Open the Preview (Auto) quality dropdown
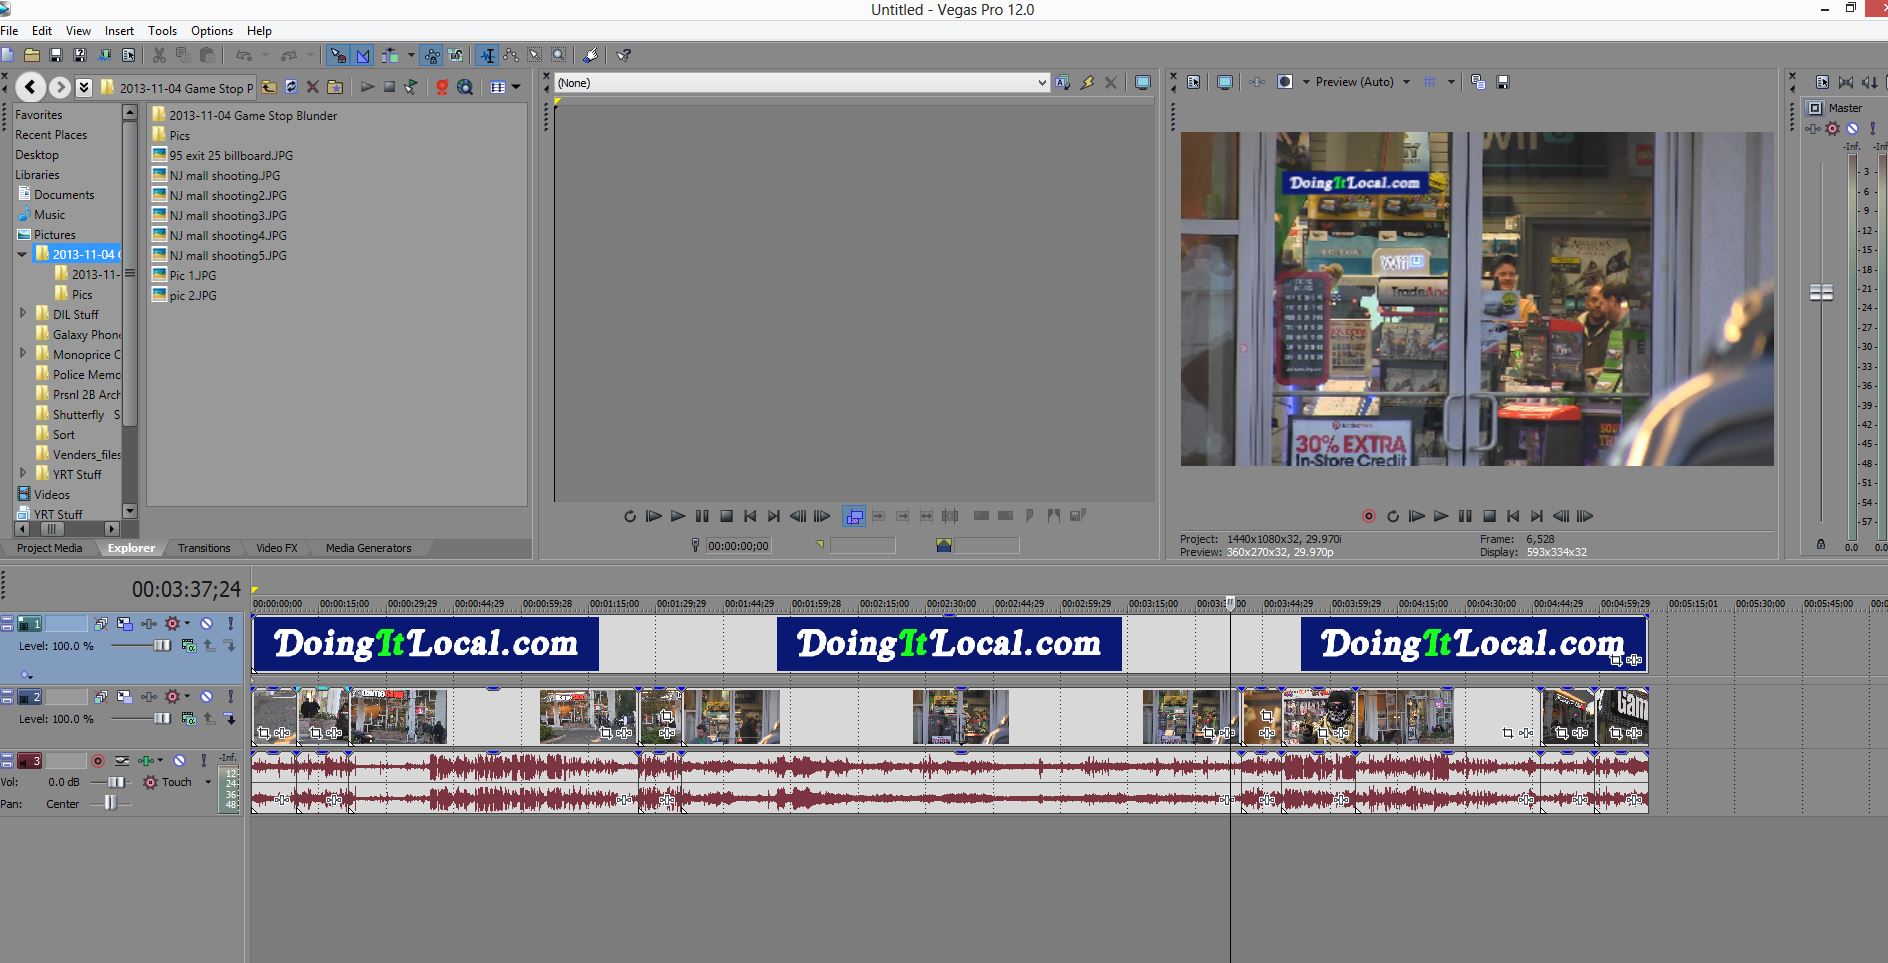1888x963 pixels. pos(1406,82)
